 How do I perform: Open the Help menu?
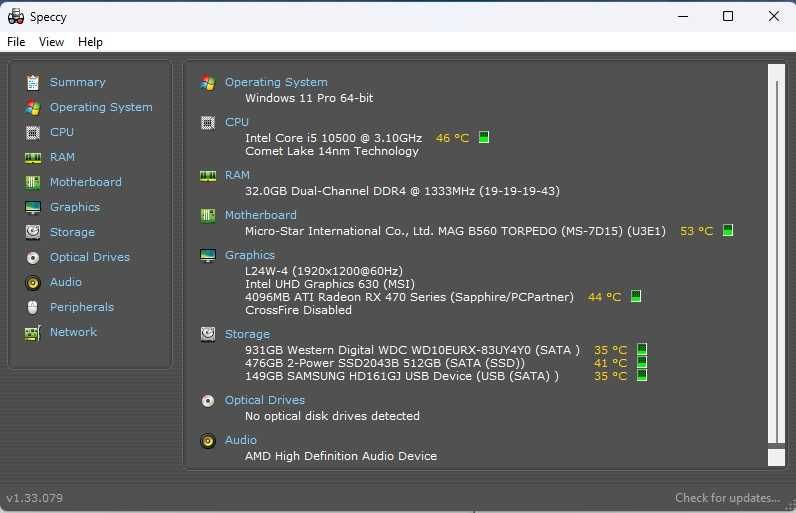(x=90, y=42)
